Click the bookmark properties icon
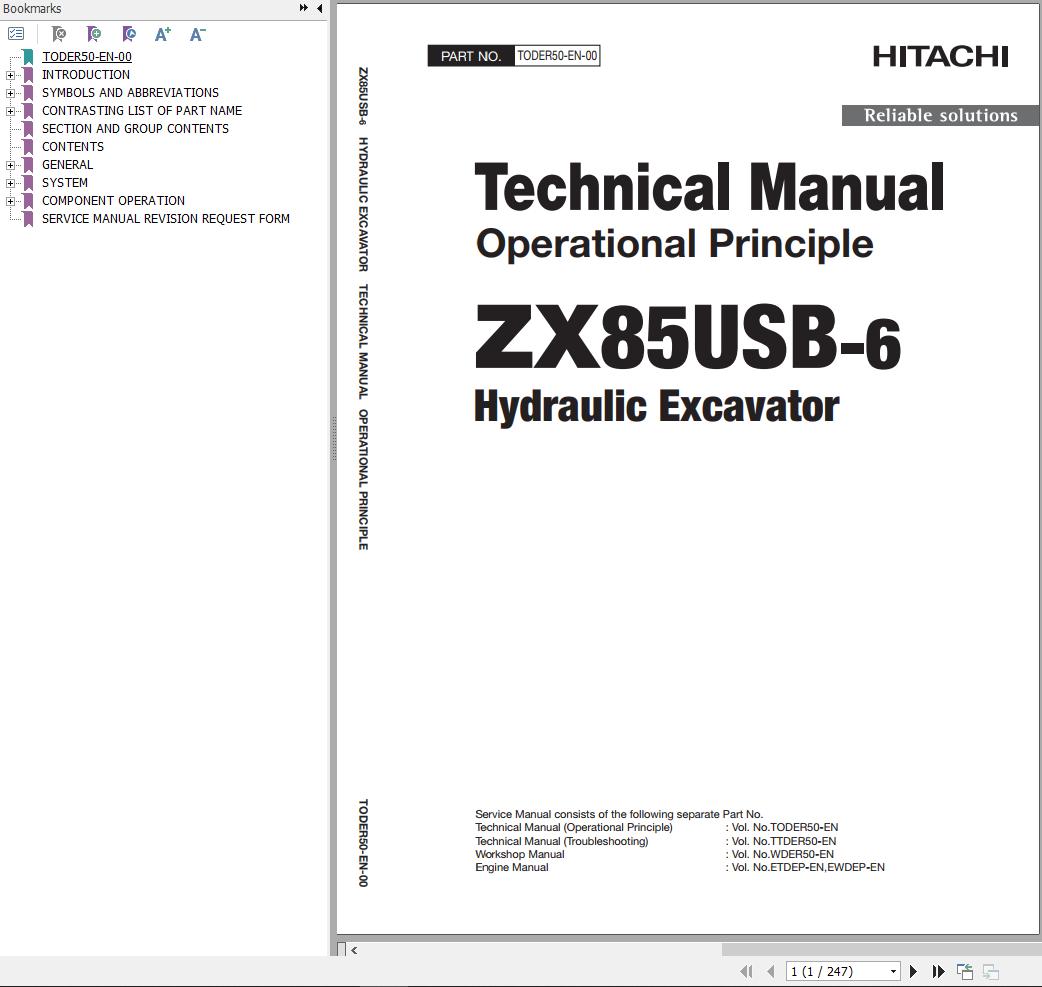Viewport: 1042px width, 987px height. pyautogui.click(x=129, y=33)
